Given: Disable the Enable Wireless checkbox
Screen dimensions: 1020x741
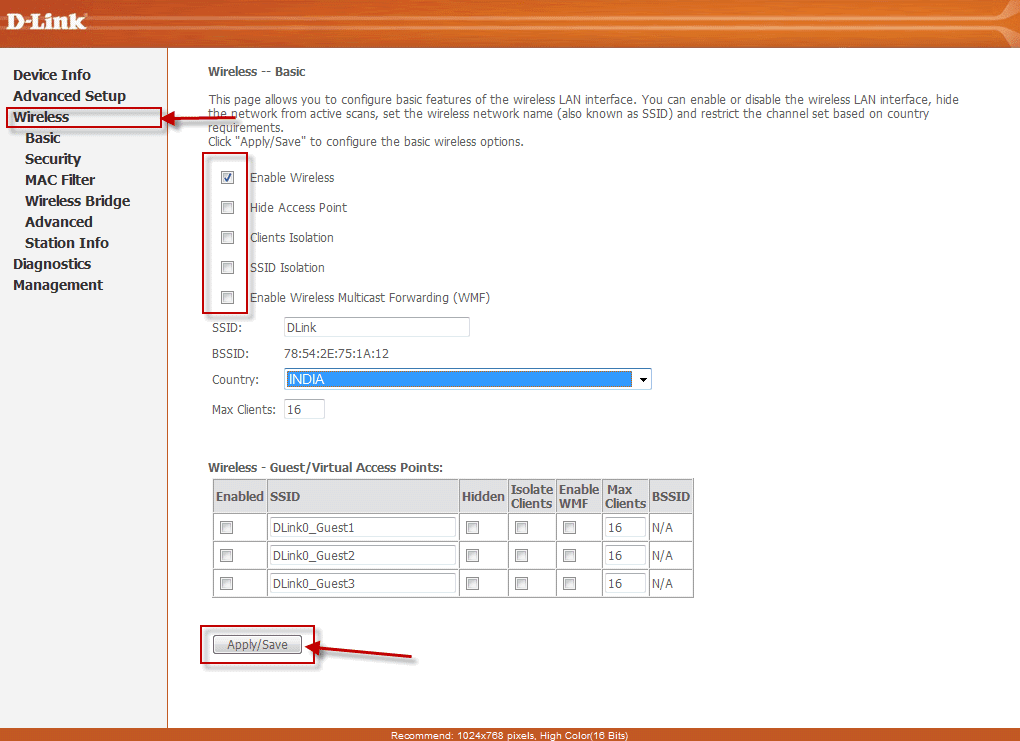Looking at the screenshot, I should [x=227, y=177].
